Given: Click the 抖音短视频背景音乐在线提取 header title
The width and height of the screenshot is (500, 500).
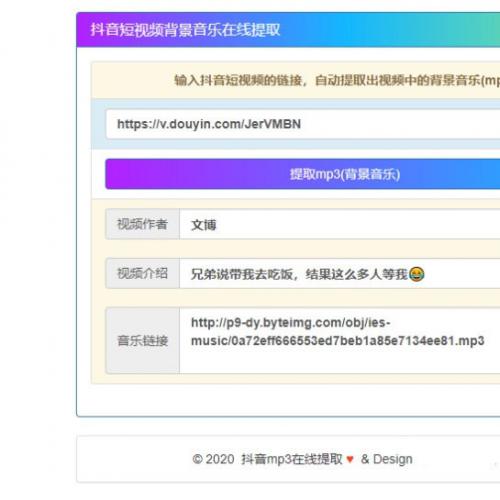Looking at the screenshot, I should (x=185, y=30).
